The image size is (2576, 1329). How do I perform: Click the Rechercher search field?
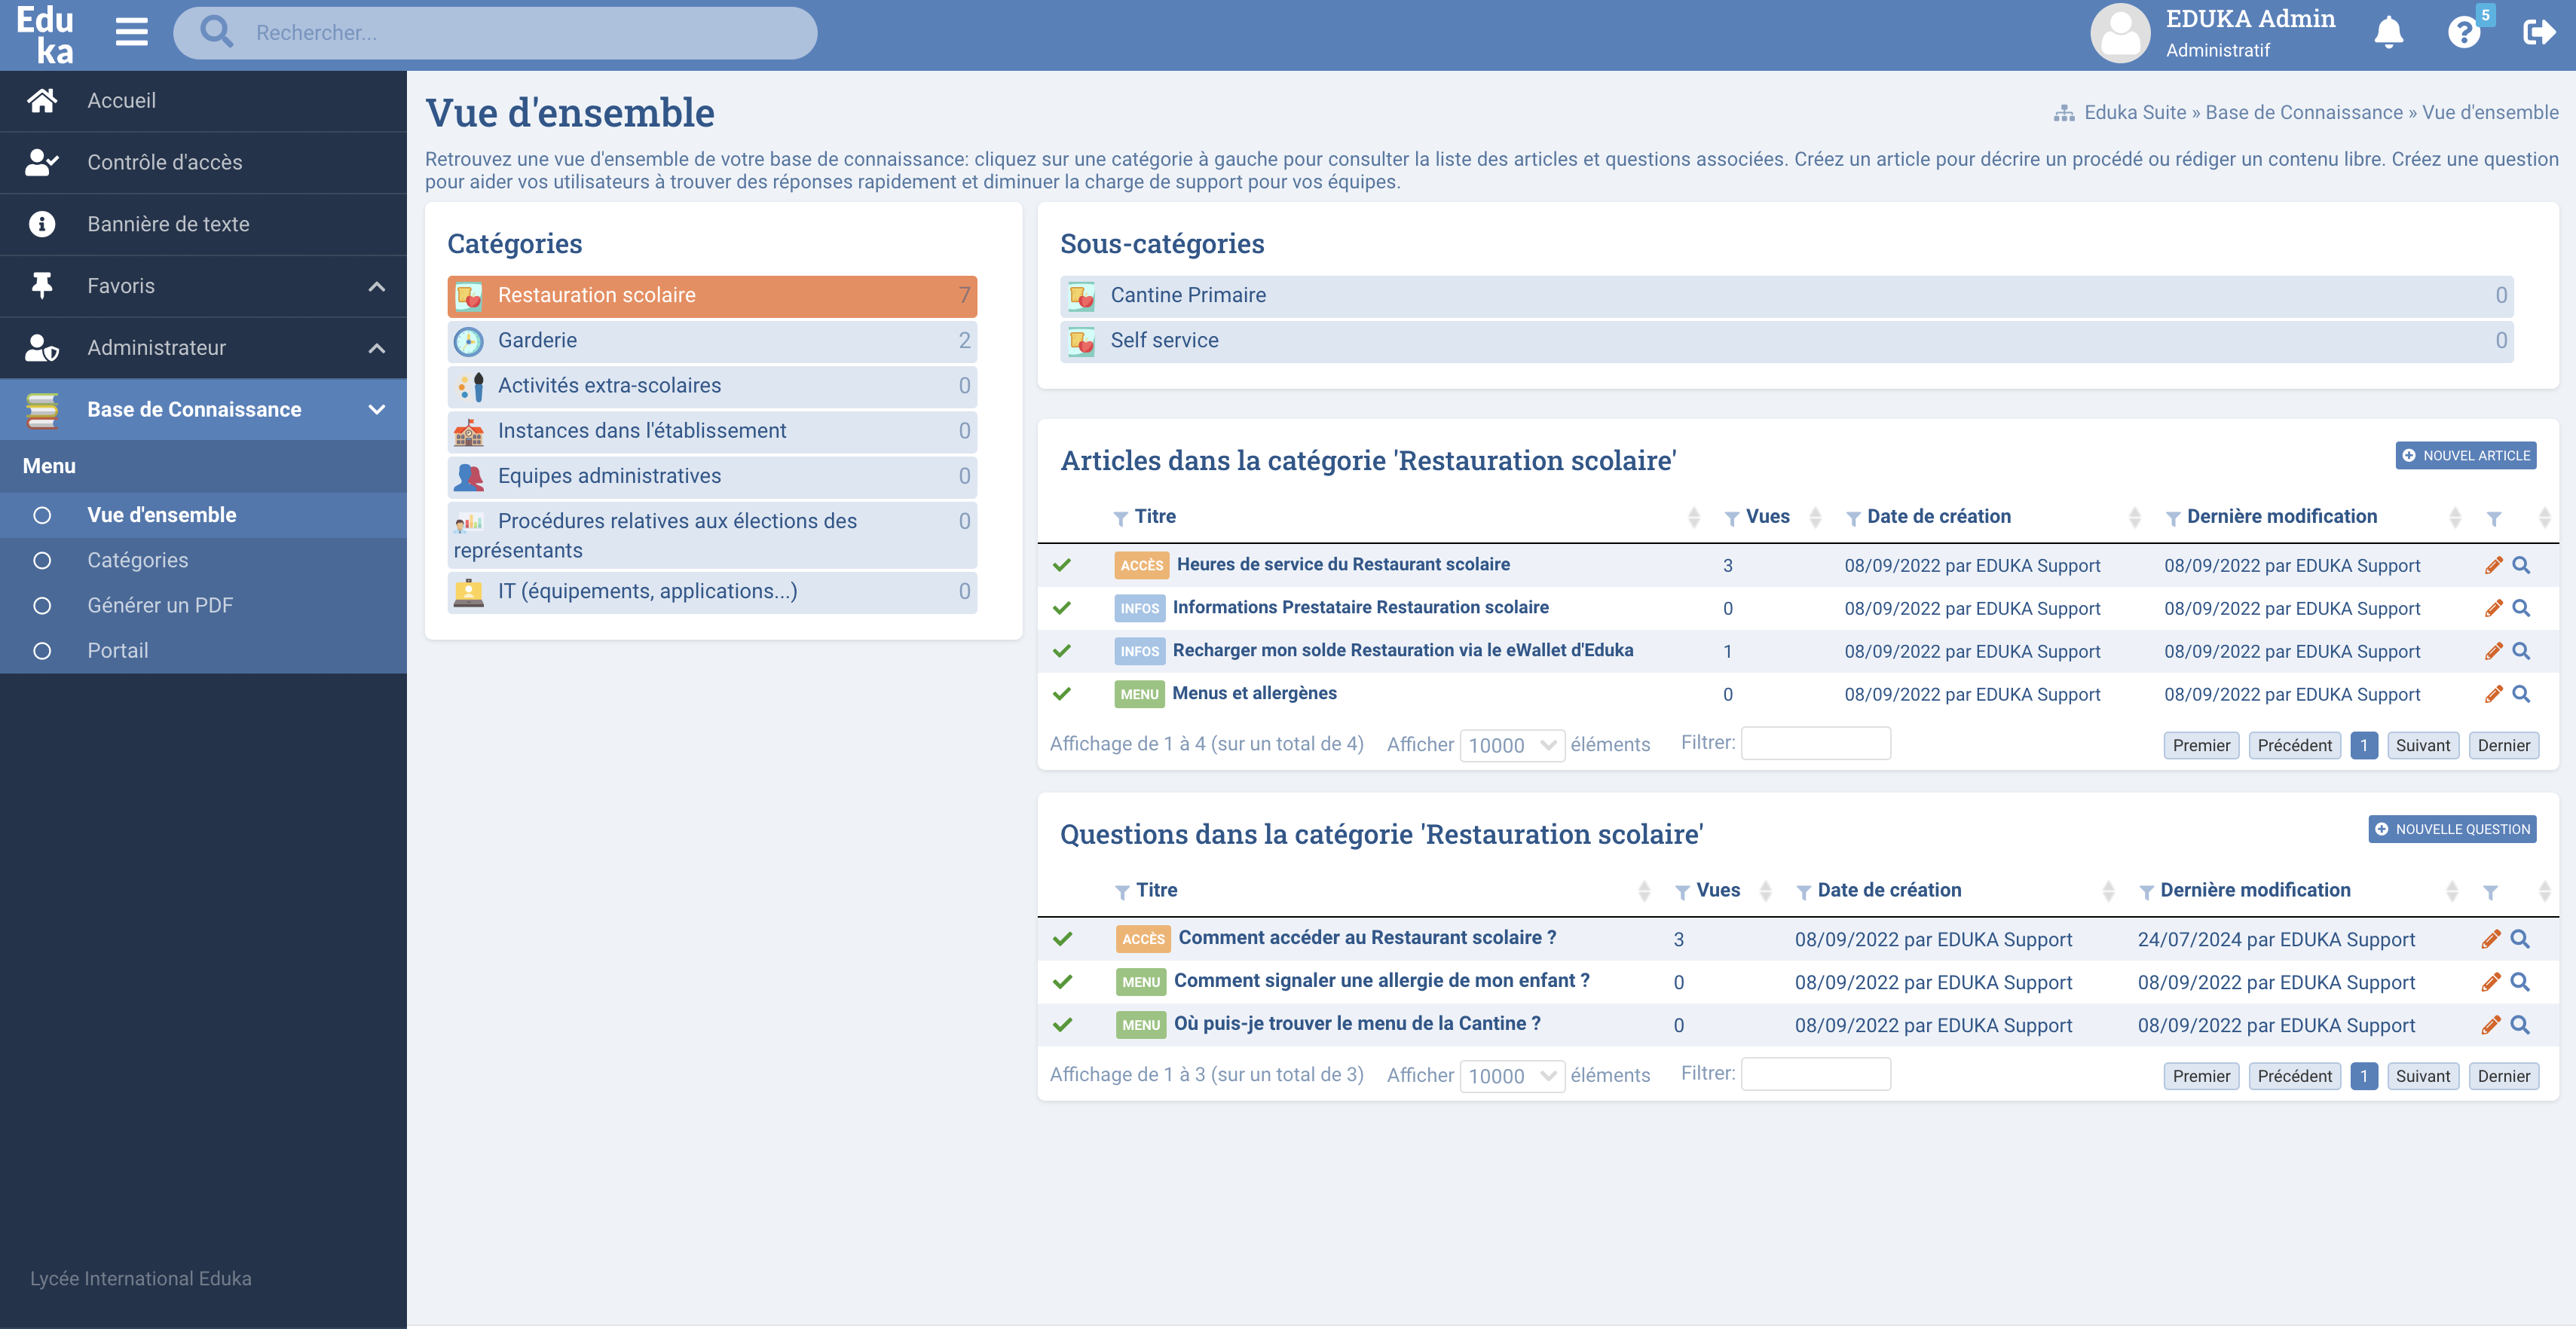click(x=495, y=33)
